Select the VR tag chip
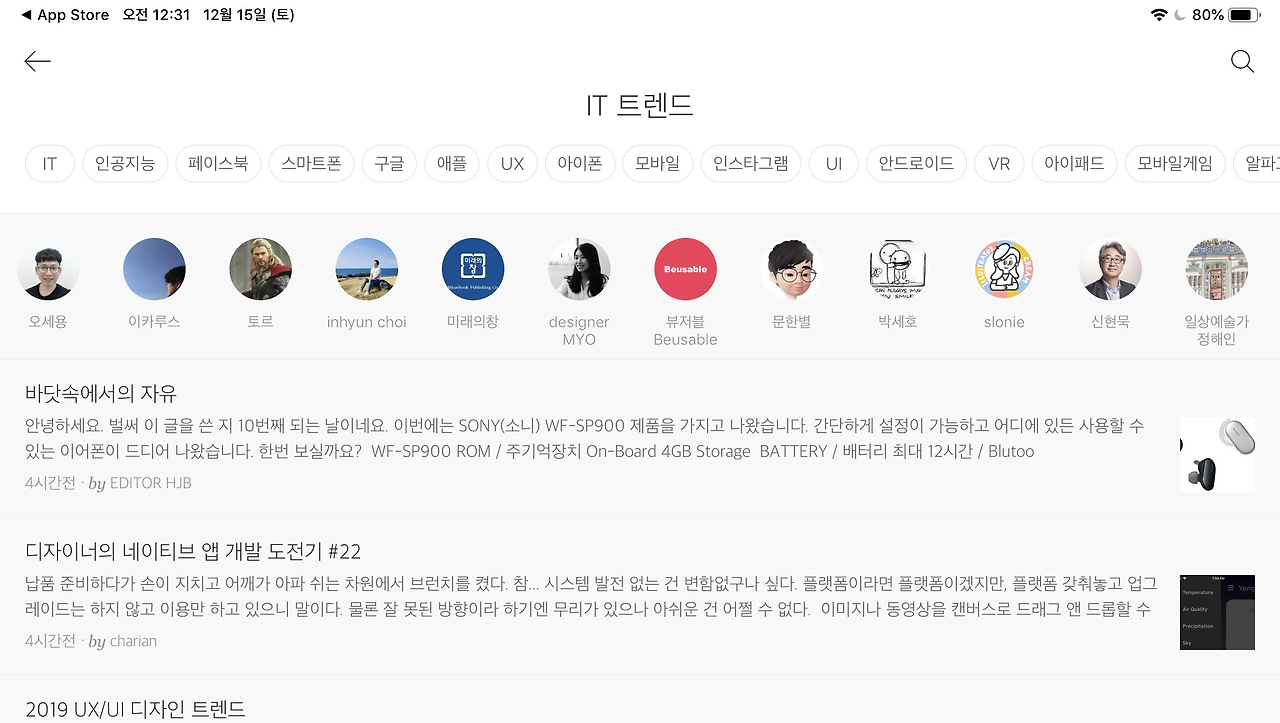The height and width of the screenshot is (723, 1280). [x=999, y=164]
